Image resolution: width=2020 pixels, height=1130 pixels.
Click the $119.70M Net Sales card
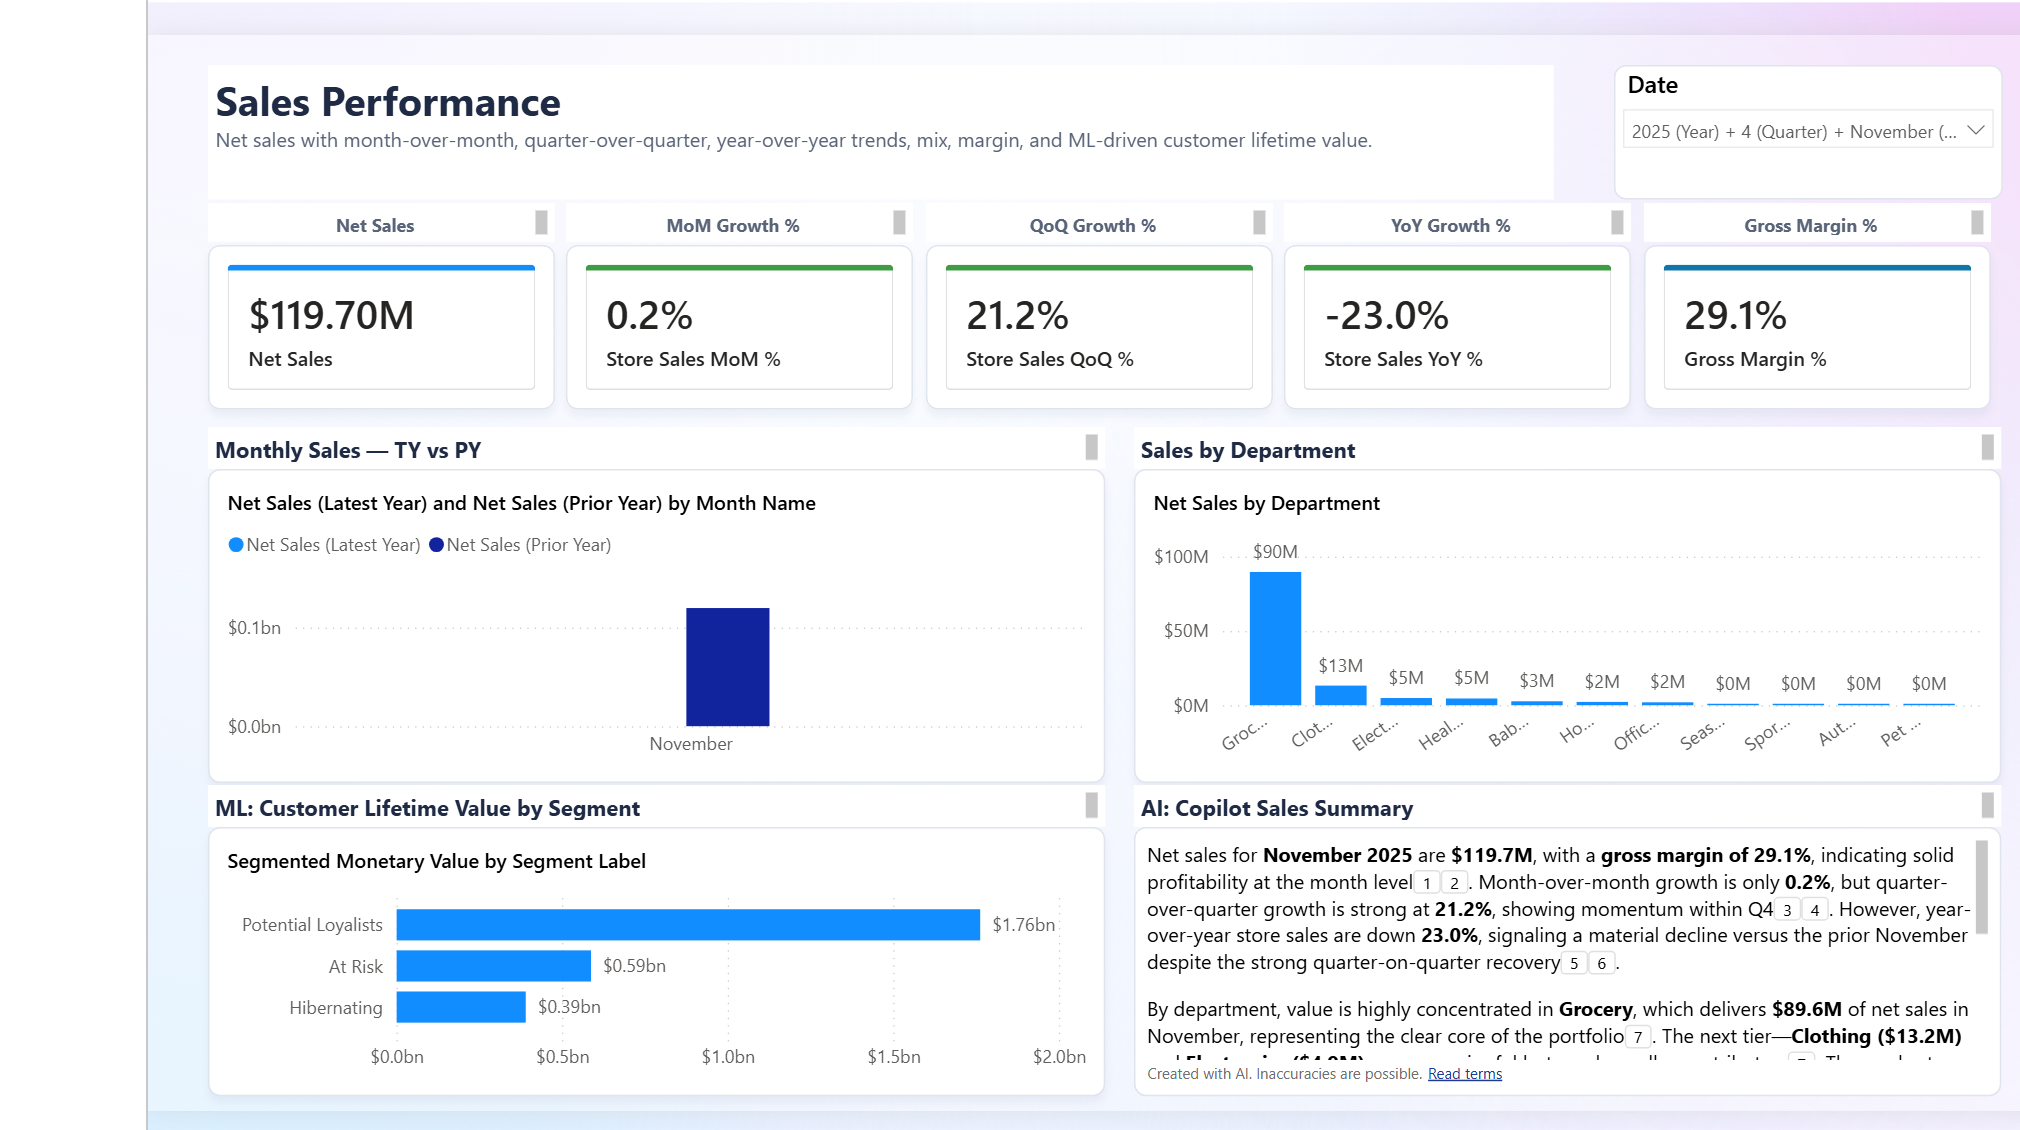pyautogui.click(x=381, y=328)
